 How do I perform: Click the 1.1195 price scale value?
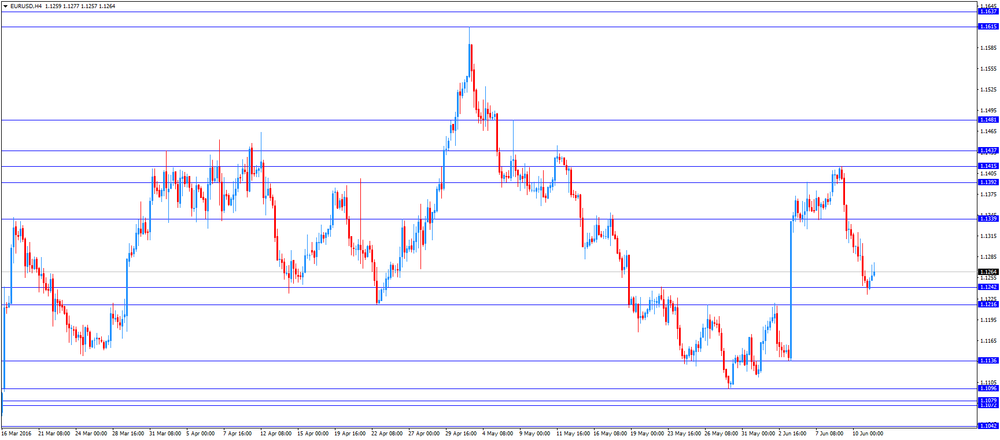989,320
